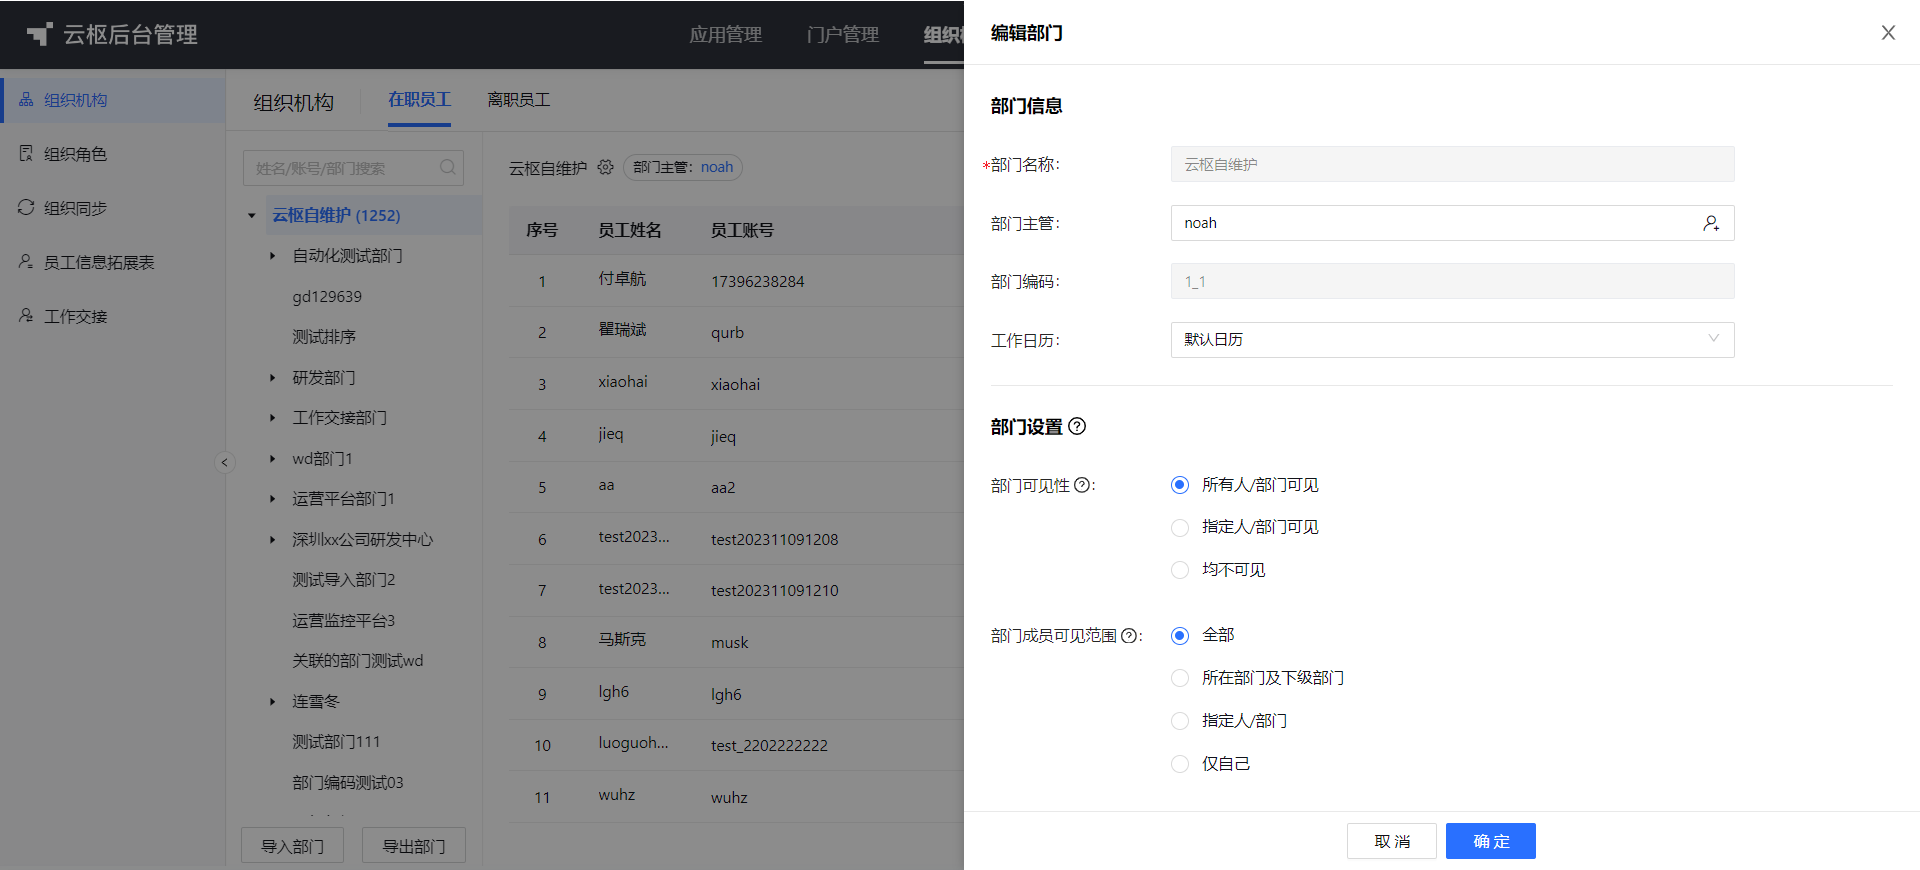The width and height of the screenshot is (1920, 870).
Task: Expand the 连雪冬 tree node
Action: pyautogui.click(x=272, y=701)
